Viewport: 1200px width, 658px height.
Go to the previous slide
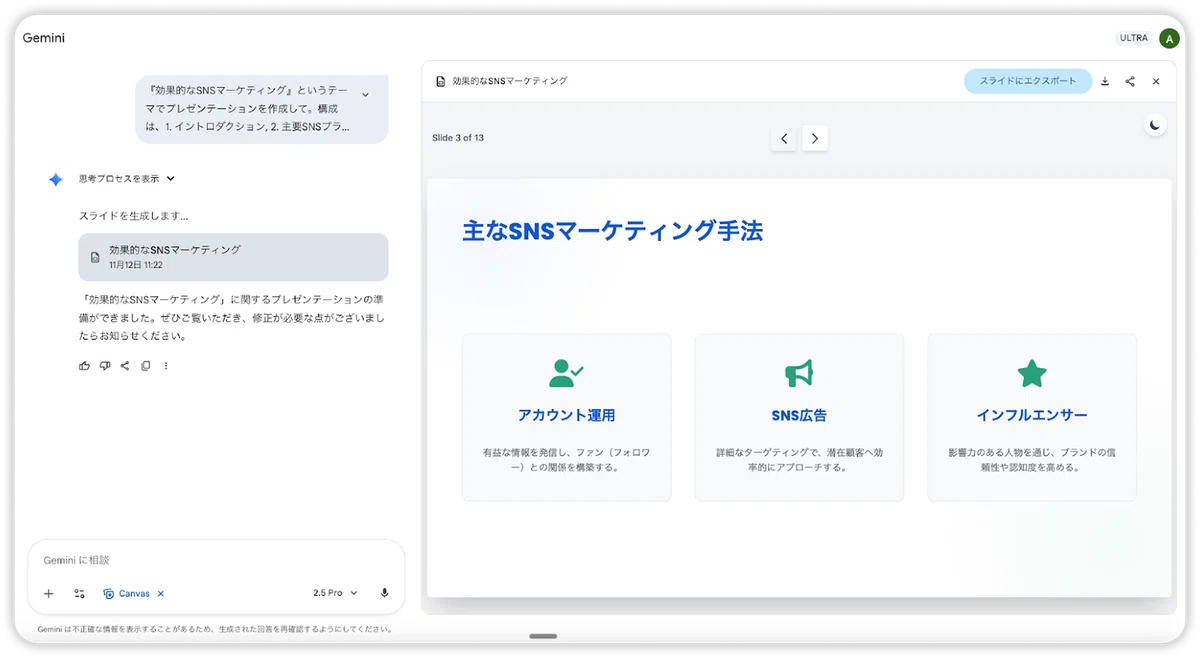[784, 138]
